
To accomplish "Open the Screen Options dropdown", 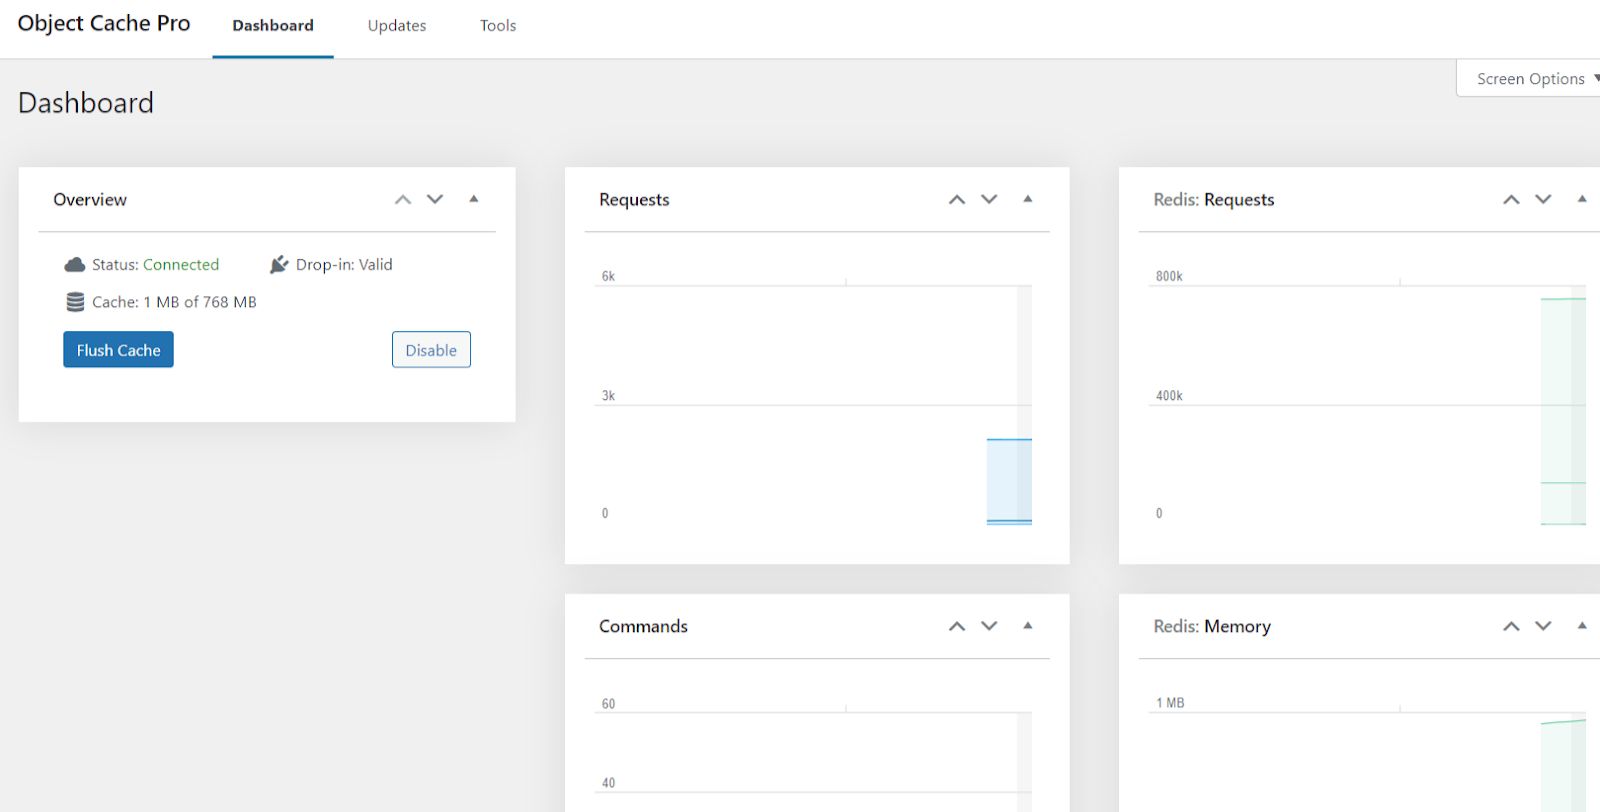I will click(x=1530, y=78).
